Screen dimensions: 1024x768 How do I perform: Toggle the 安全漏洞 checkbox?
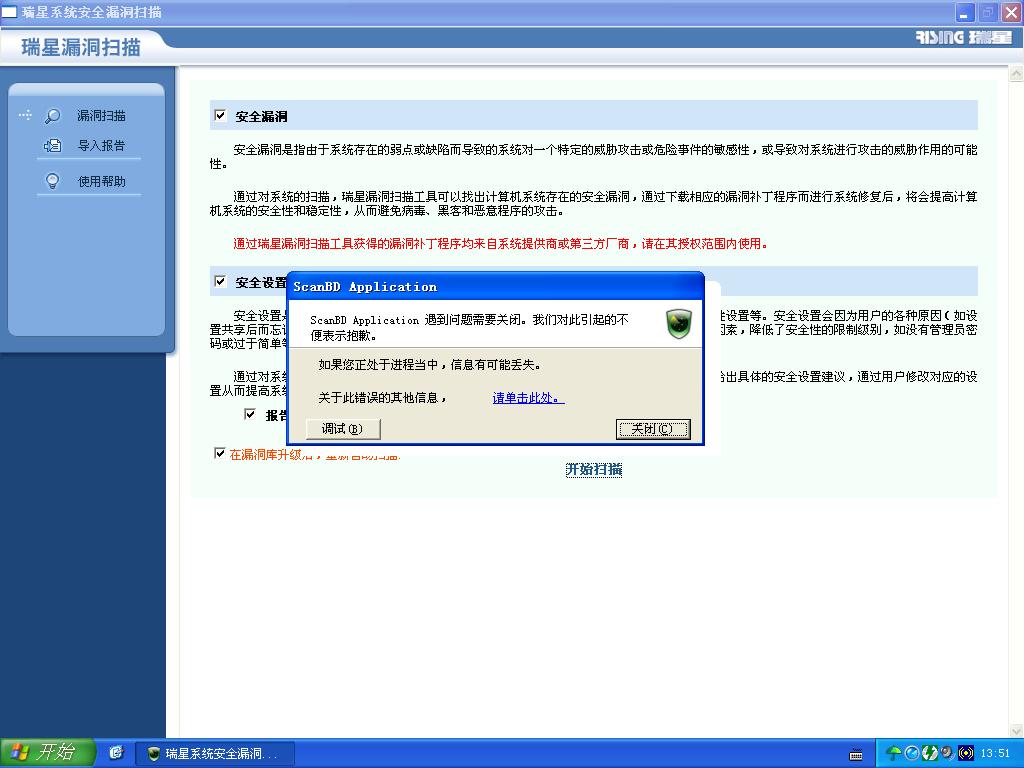click(x=220, y=116)
